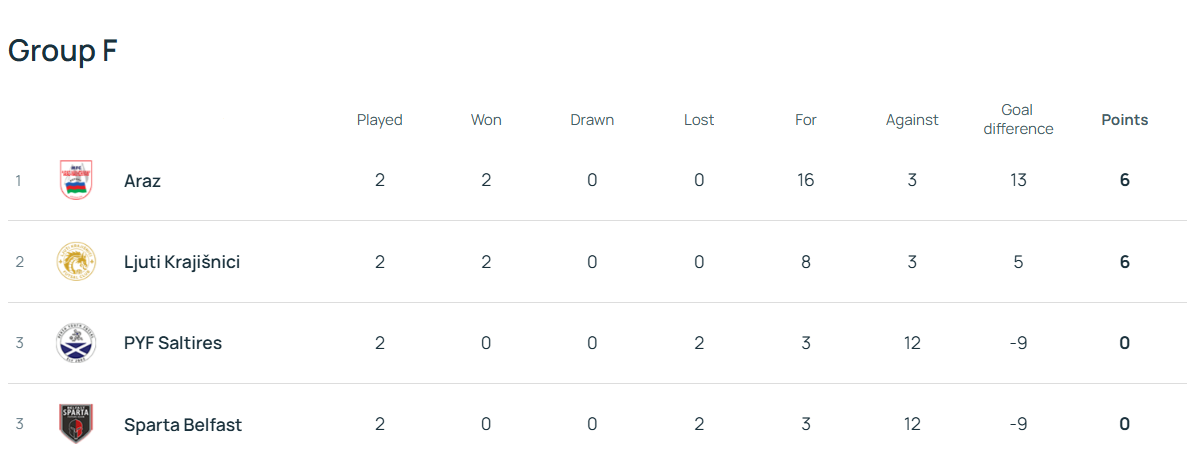Open the Araz team link

tap(142, 181)
